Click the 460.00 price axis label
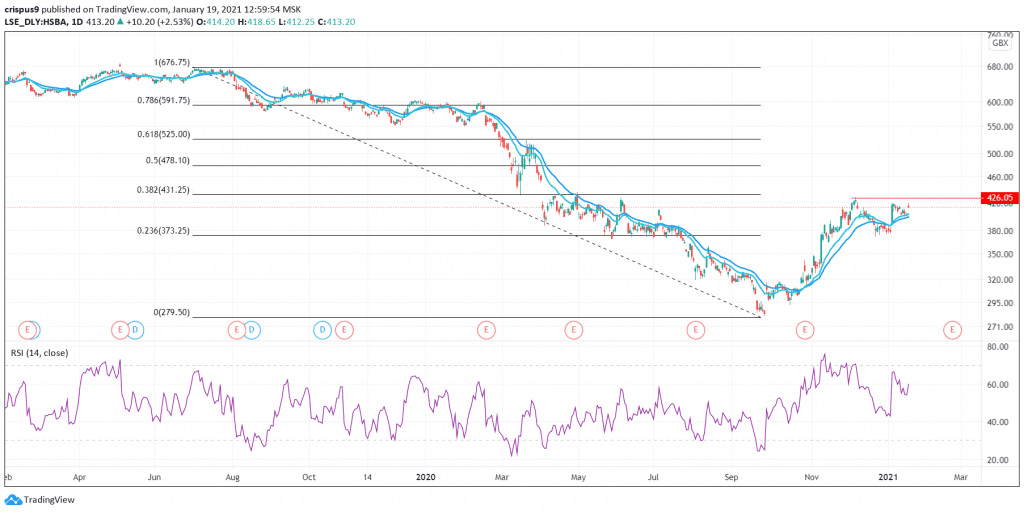The height and width of the screenshot is (513, 1024). tap(1000, 178)
